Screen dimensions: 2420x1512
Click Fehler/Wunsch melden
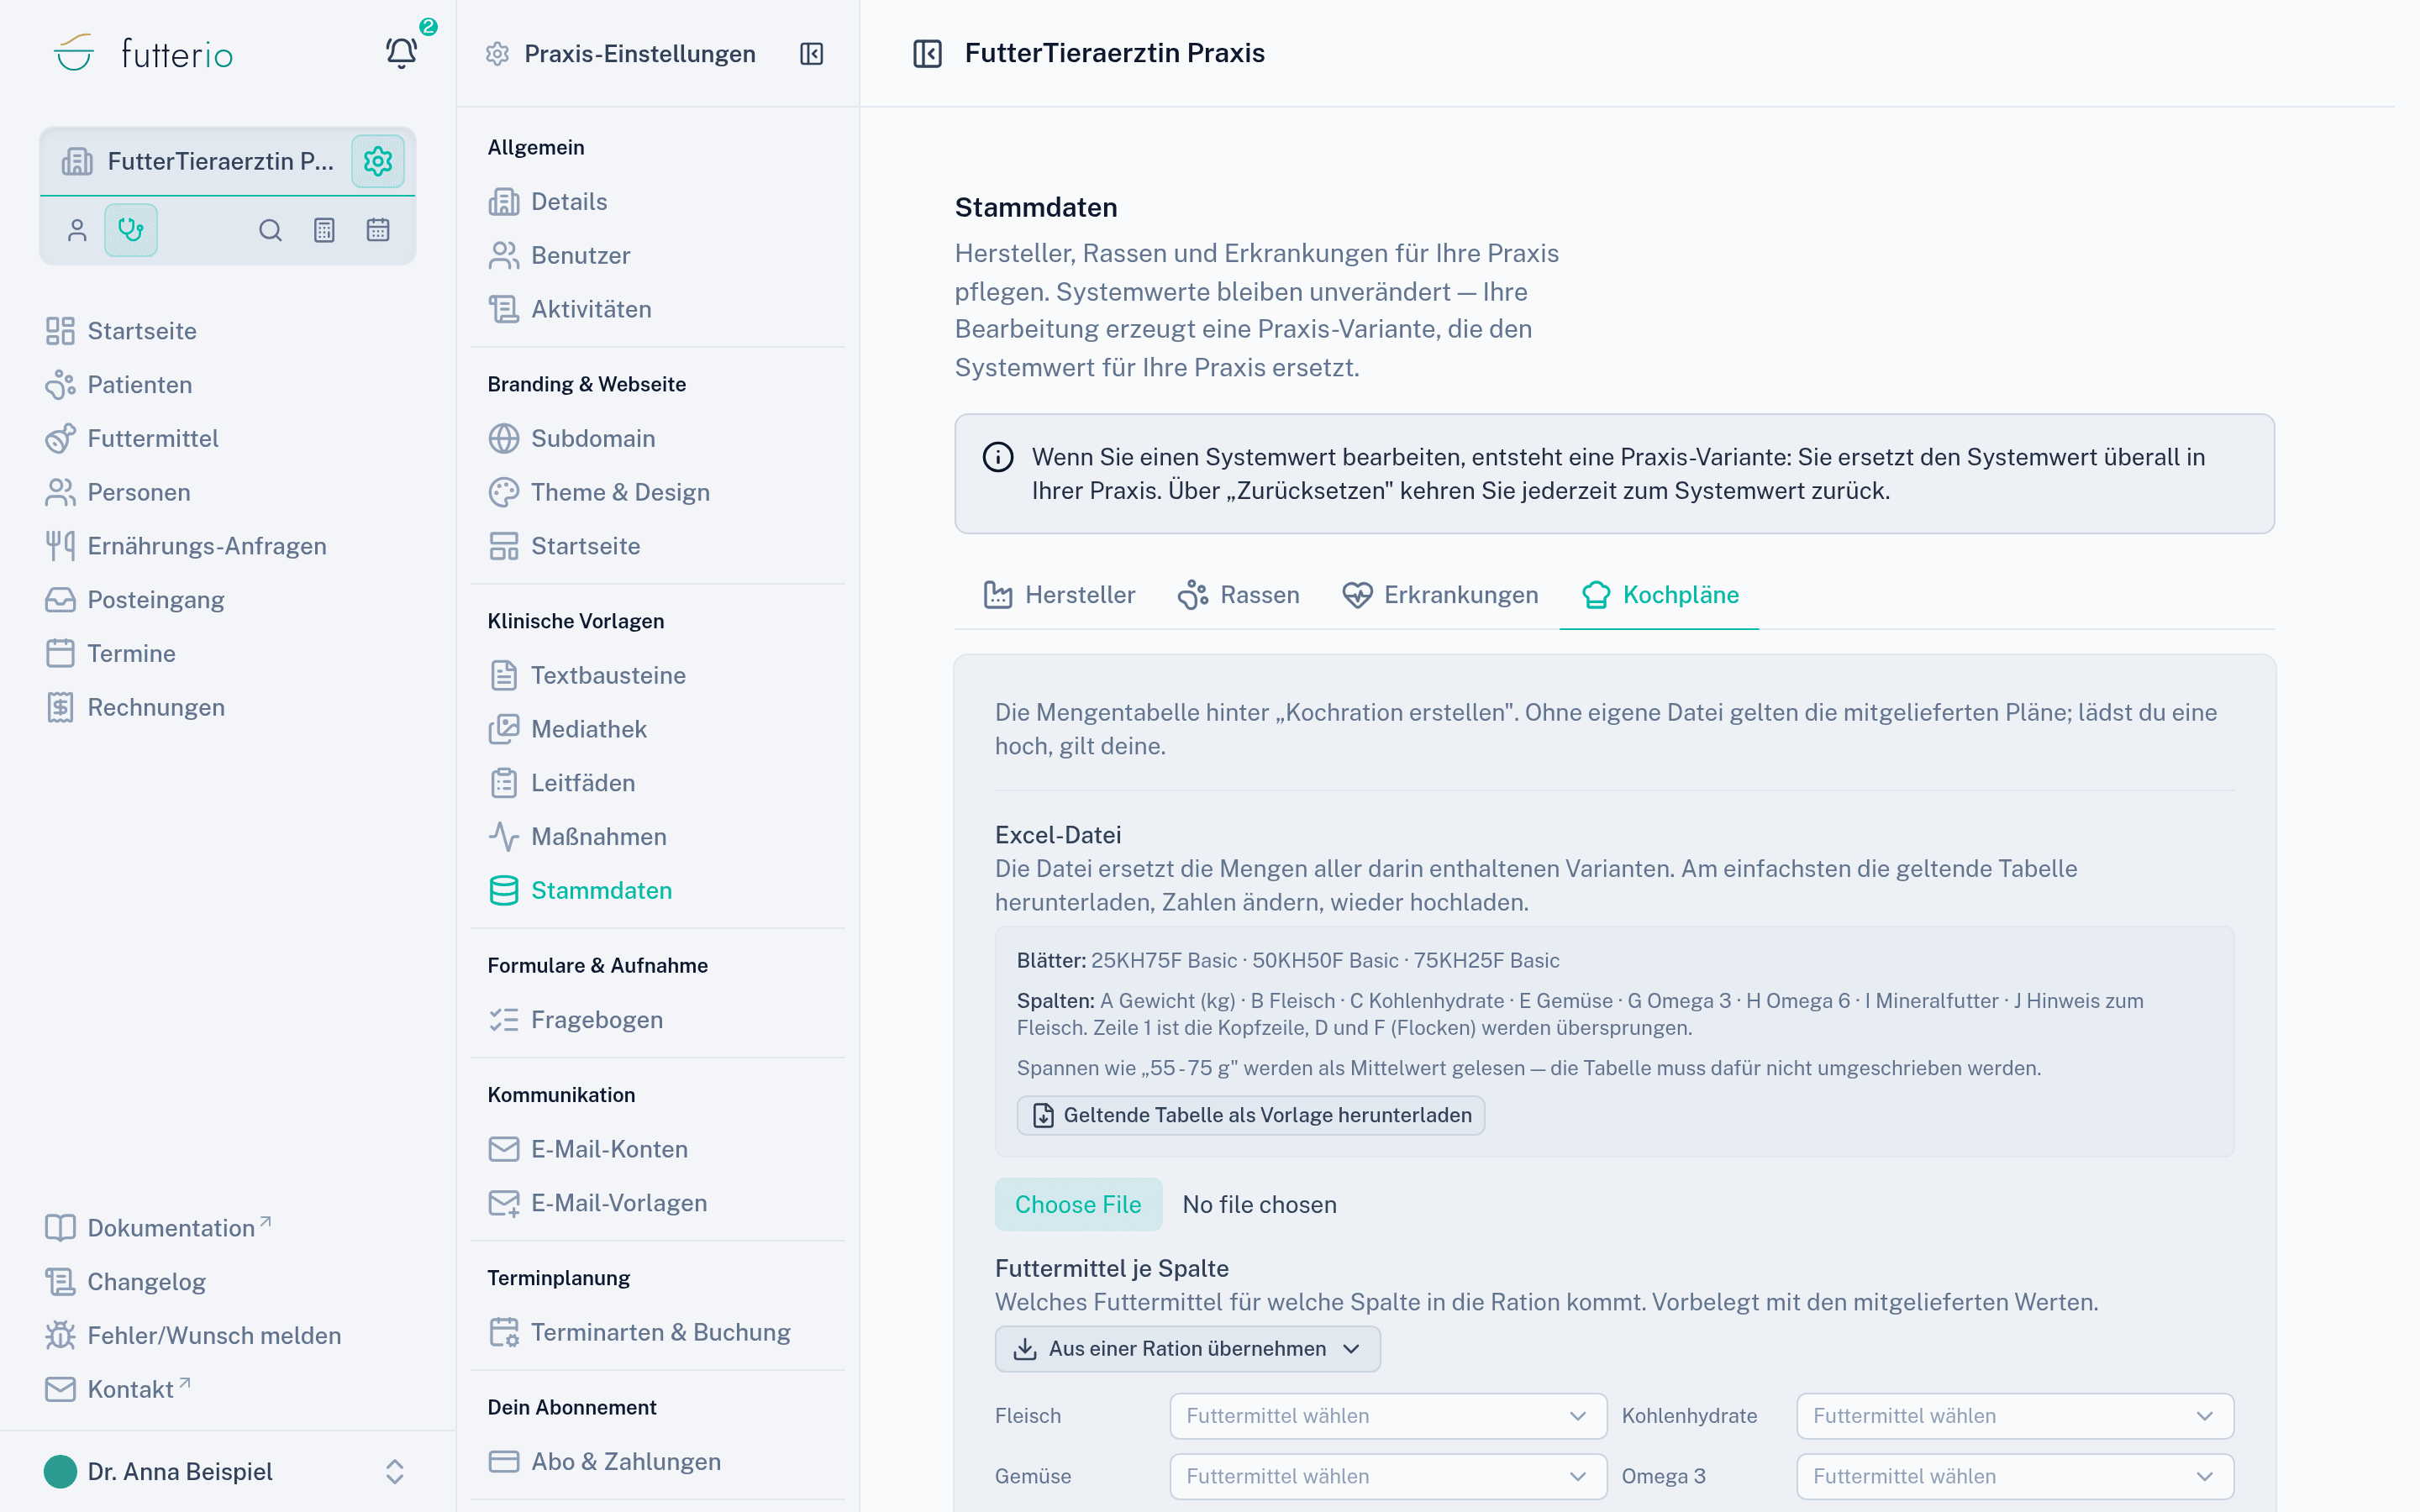click(193, 1335)
